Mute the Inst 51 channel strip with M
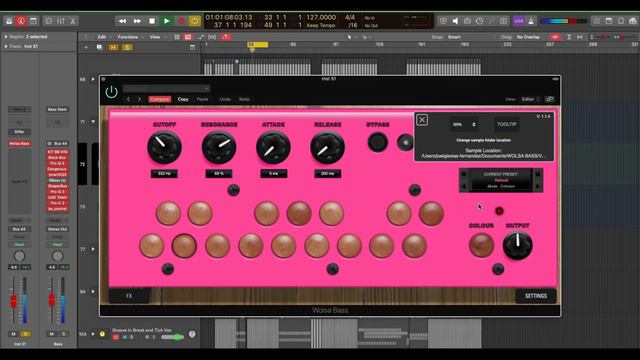640x360 pixels. tap(13, 334)
